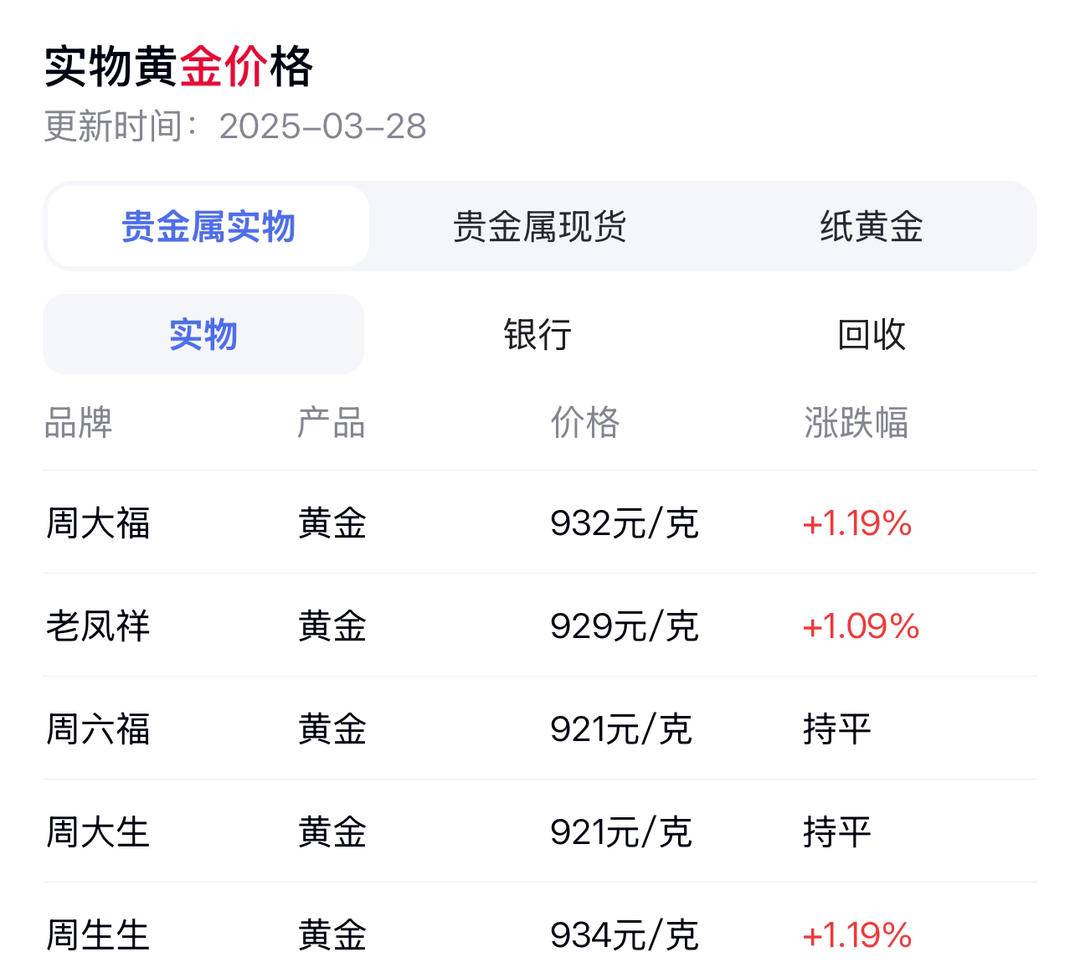Switch to the 银行 sub-tab
1080x978 pixels.
click(537, 335)
